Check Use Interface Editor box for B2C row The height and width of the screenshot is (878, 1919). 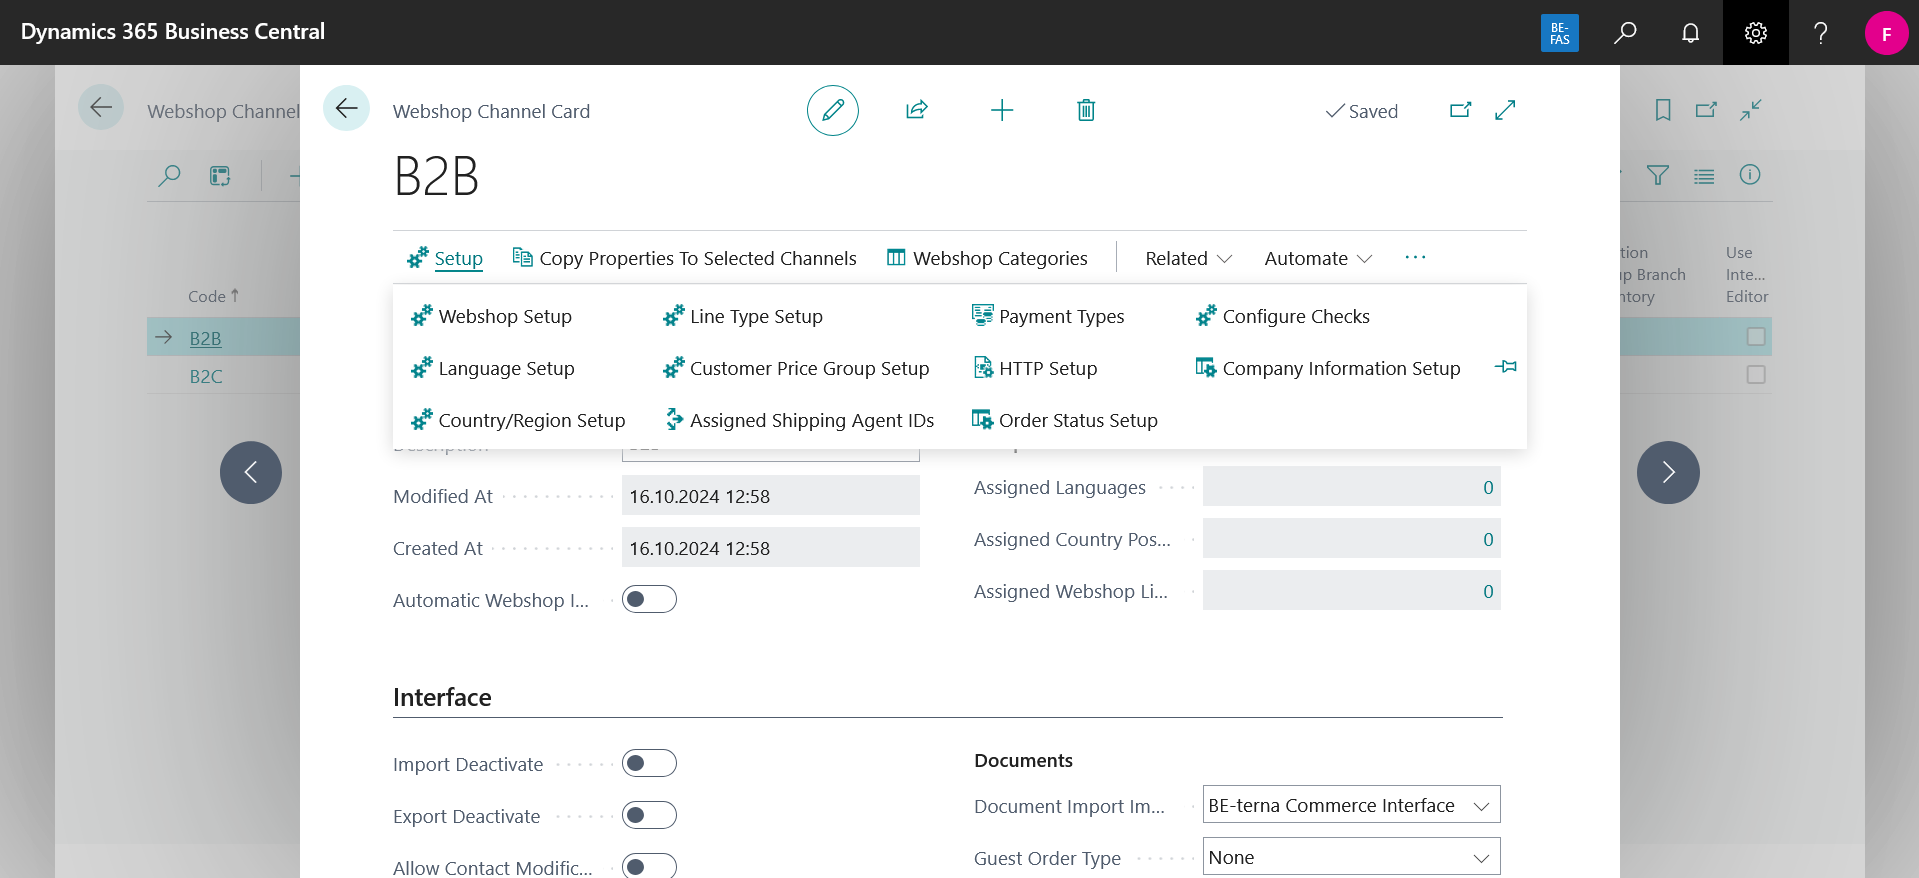pos(1756,375)
